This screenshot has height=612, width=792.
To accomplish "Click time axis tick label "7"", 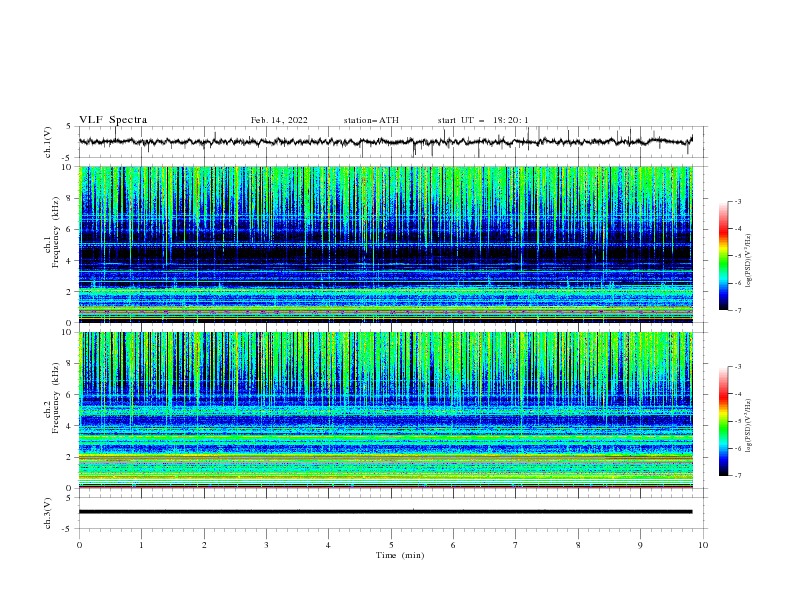I will [516, 545].
